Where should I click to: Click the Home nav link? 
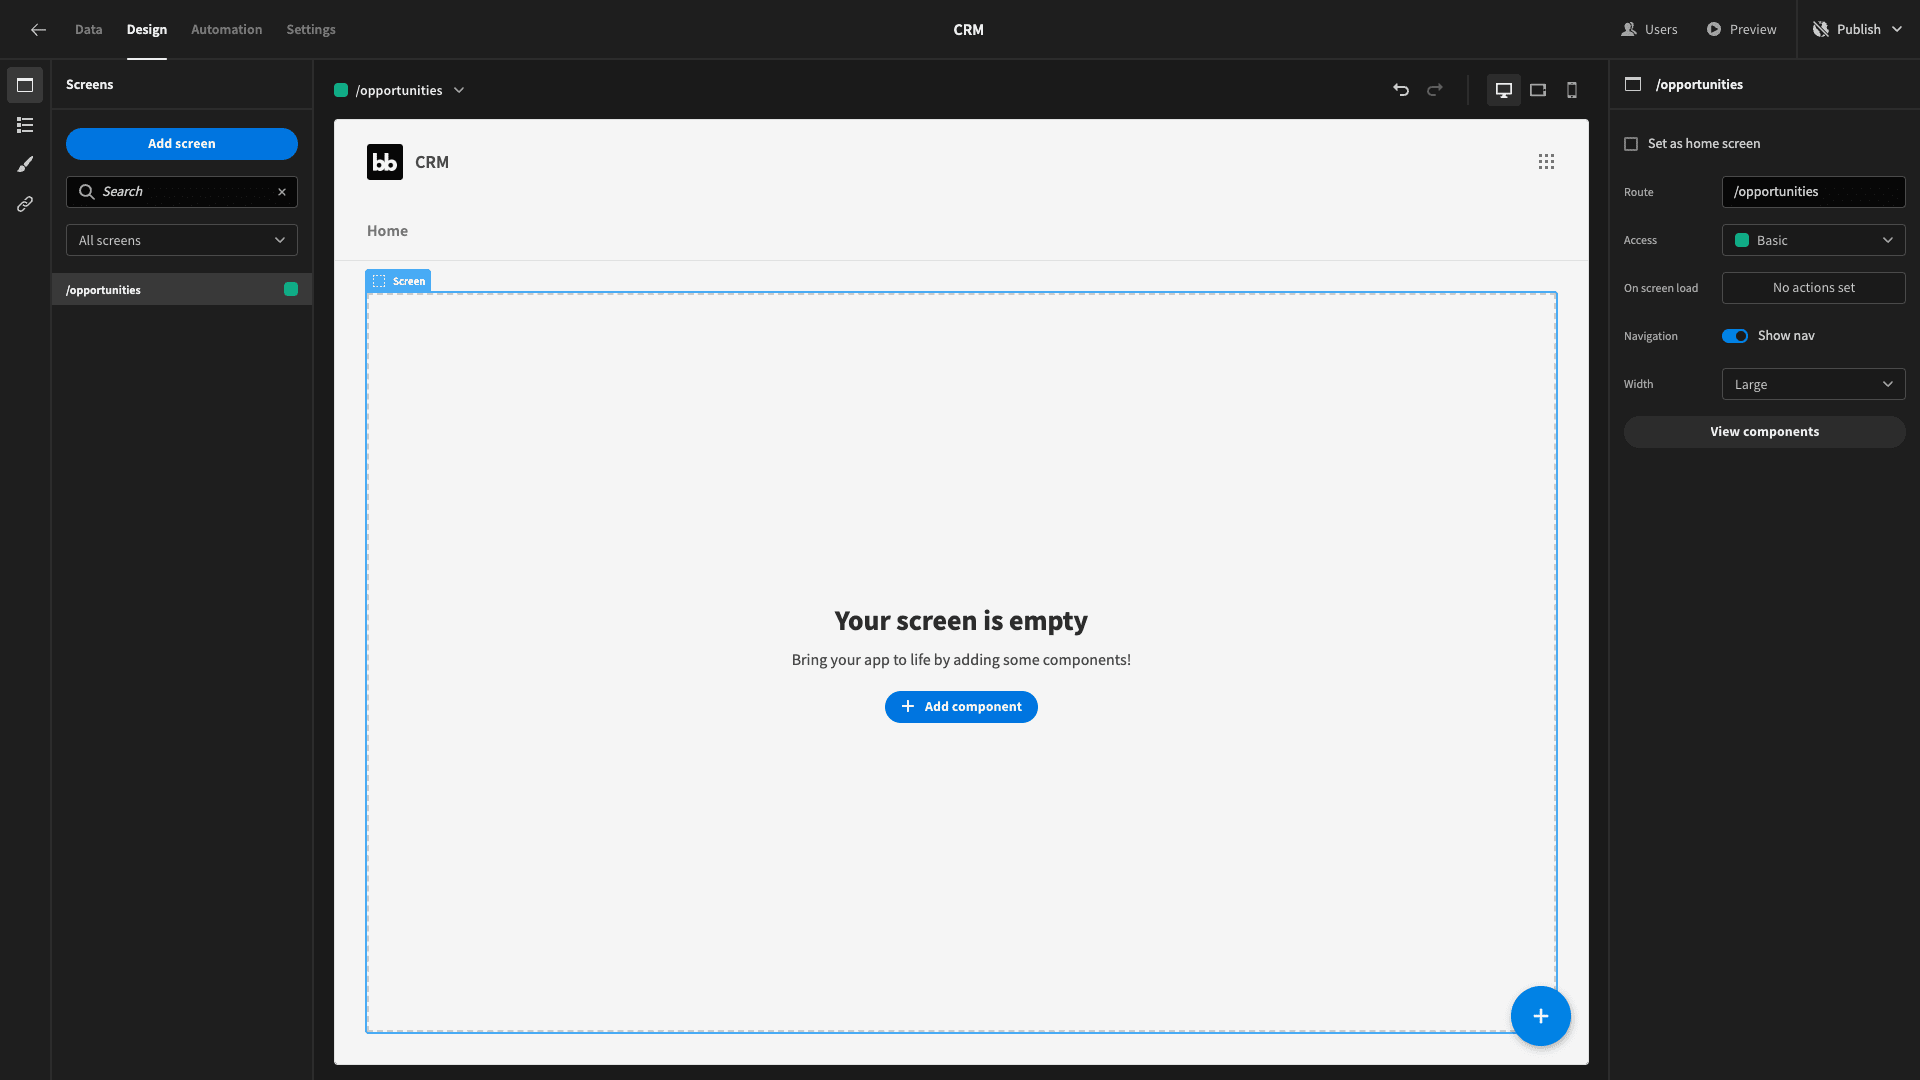[x=387, y=231]
